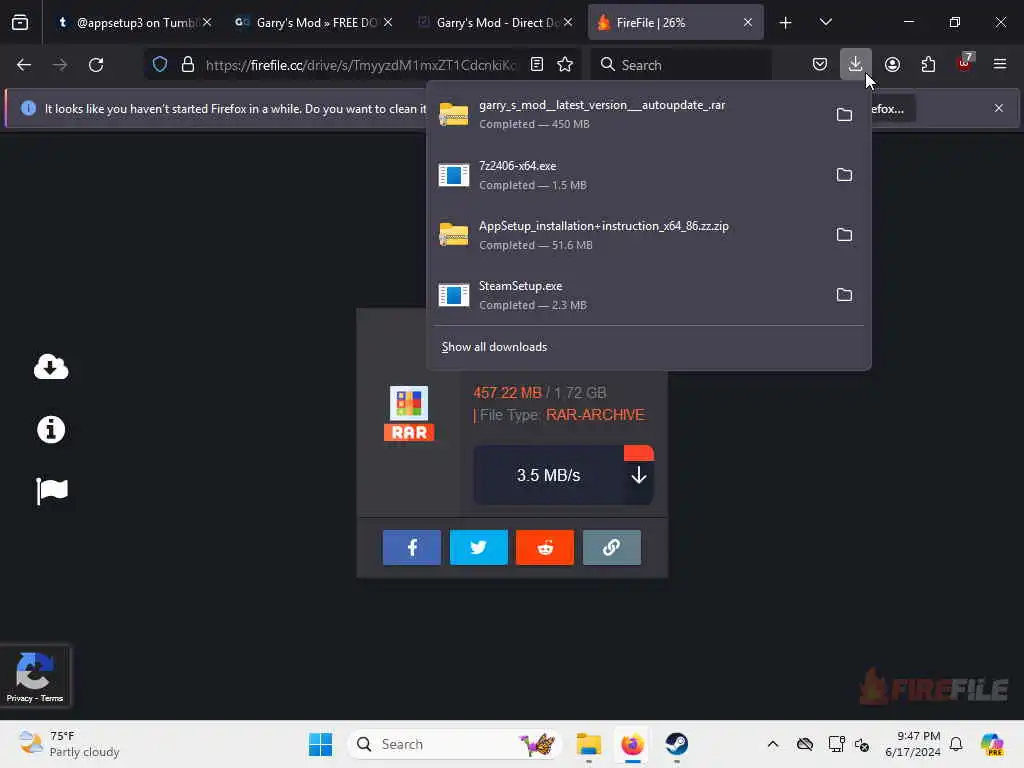Close the @appsetup3 Tumblr tab

pyautogui.click(x=207, y=22)
